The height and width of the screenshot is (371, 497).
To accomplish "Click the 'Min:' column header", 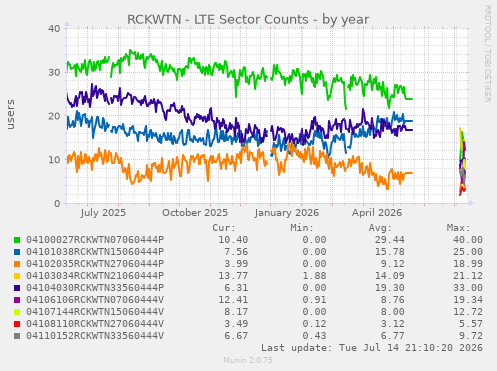I will click(x=302, y=228).
